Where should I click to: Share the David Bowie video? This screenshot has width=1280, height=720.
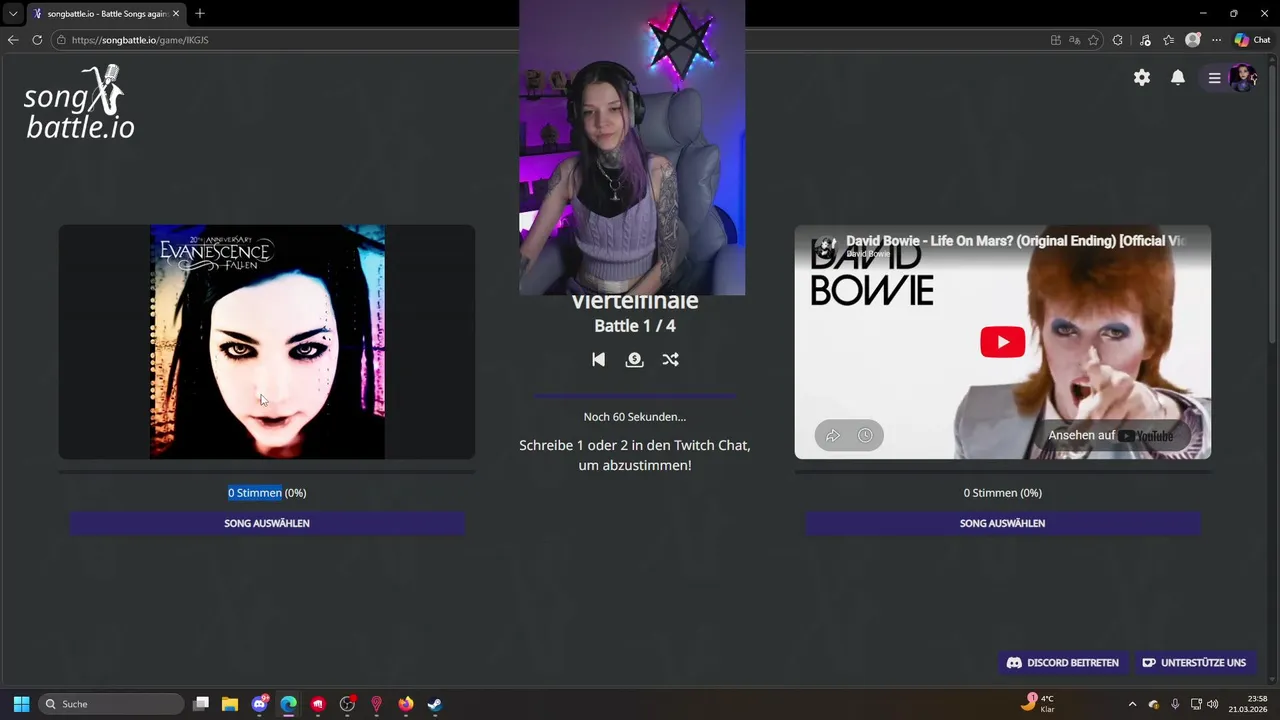pyautogui.click(x=833, y=435)
